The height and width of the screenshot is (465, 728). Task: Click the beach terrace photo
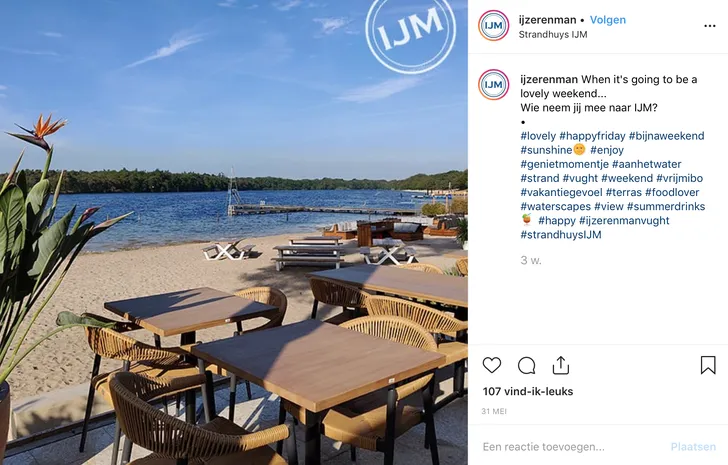(x=234, y=232)
